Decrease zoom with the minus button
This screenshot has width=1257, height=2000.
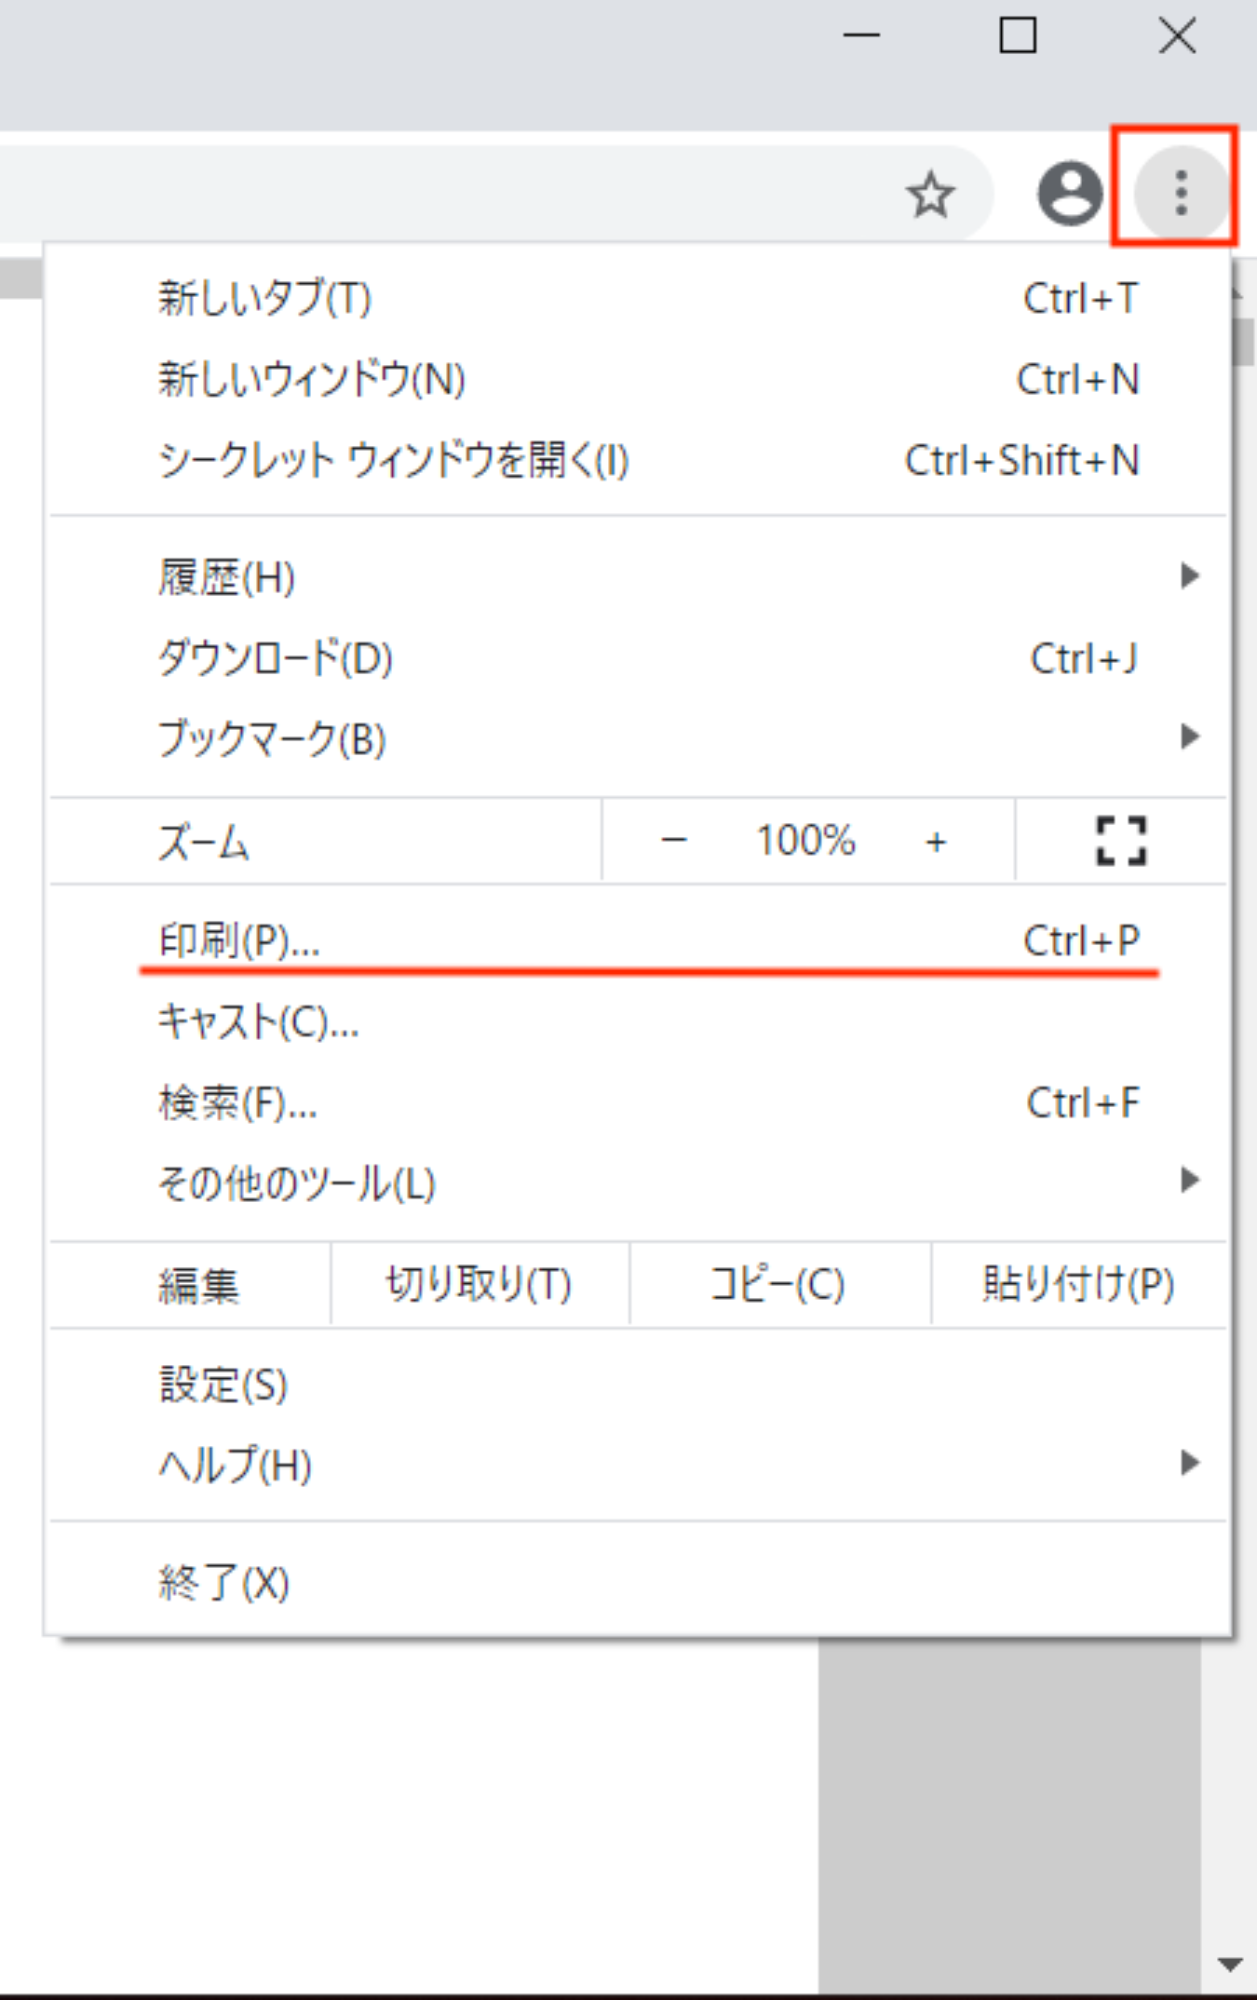coord(674,840)
